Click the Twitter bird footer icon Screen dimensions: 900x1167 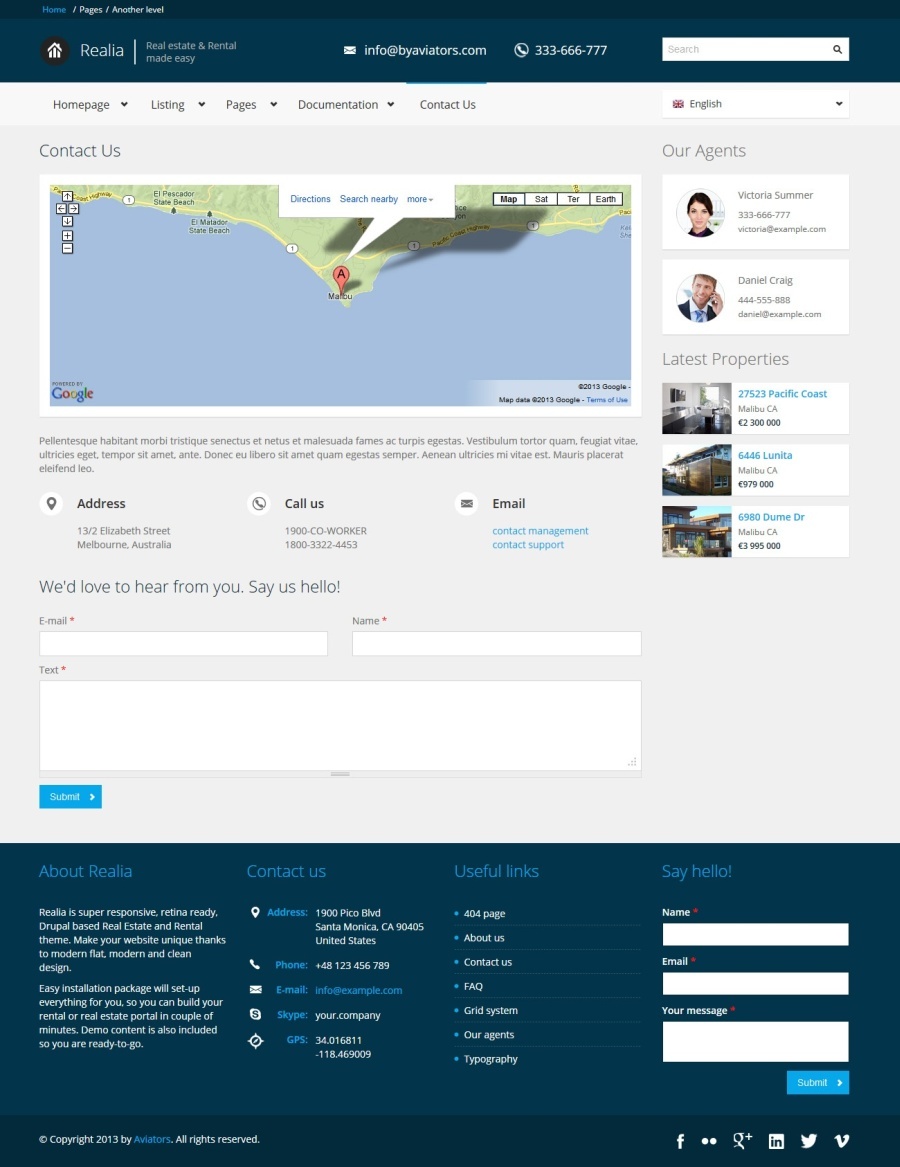point(809,1141)
